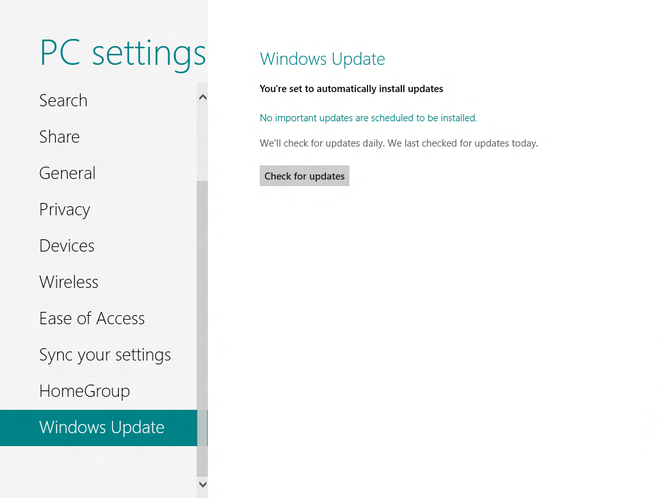The height and width of the screenshot is (498, 665).
Task: Click the Check for updates button
Action: [305, 176]
